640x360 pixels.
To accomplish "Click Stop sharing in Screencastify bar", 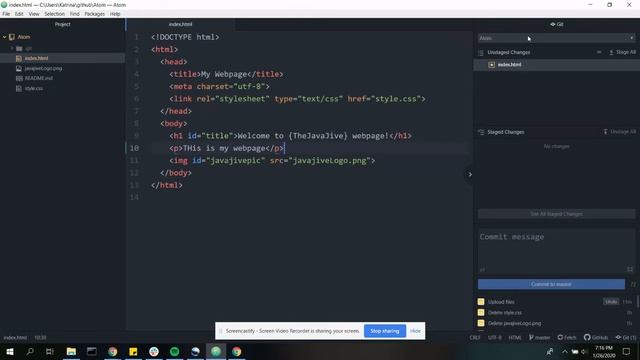I will click(384, 331).
